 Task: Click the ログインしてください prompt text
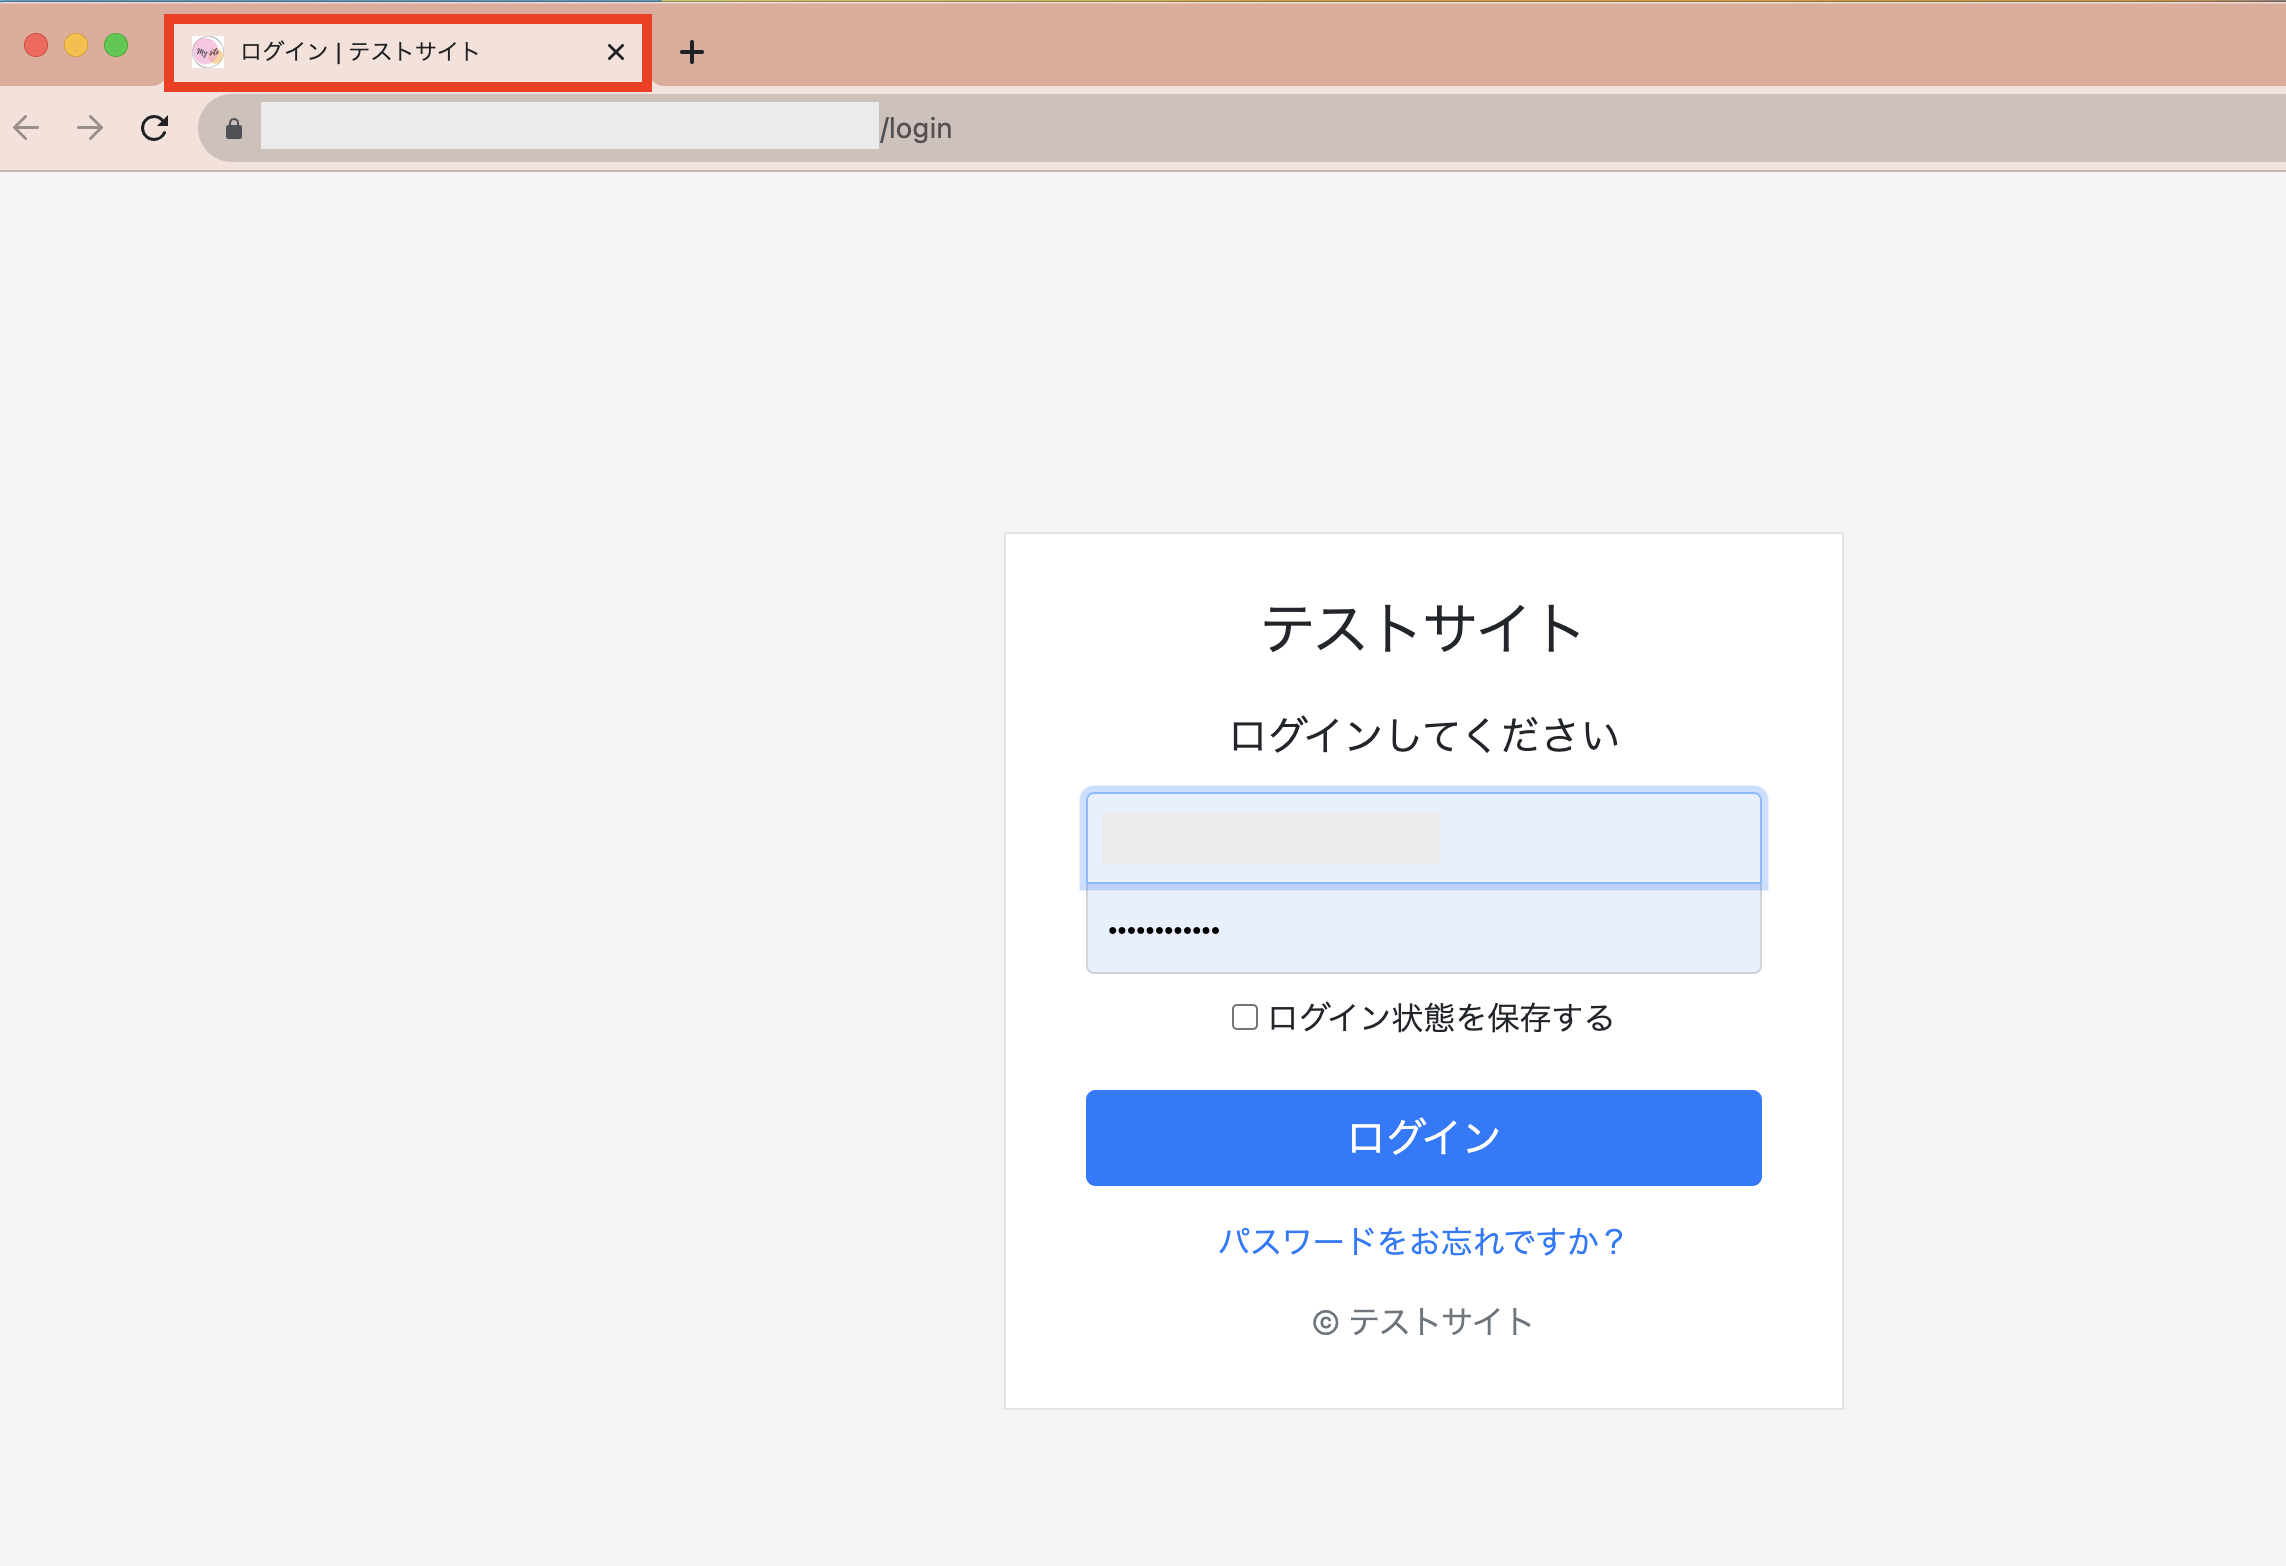pos(1424,735)
